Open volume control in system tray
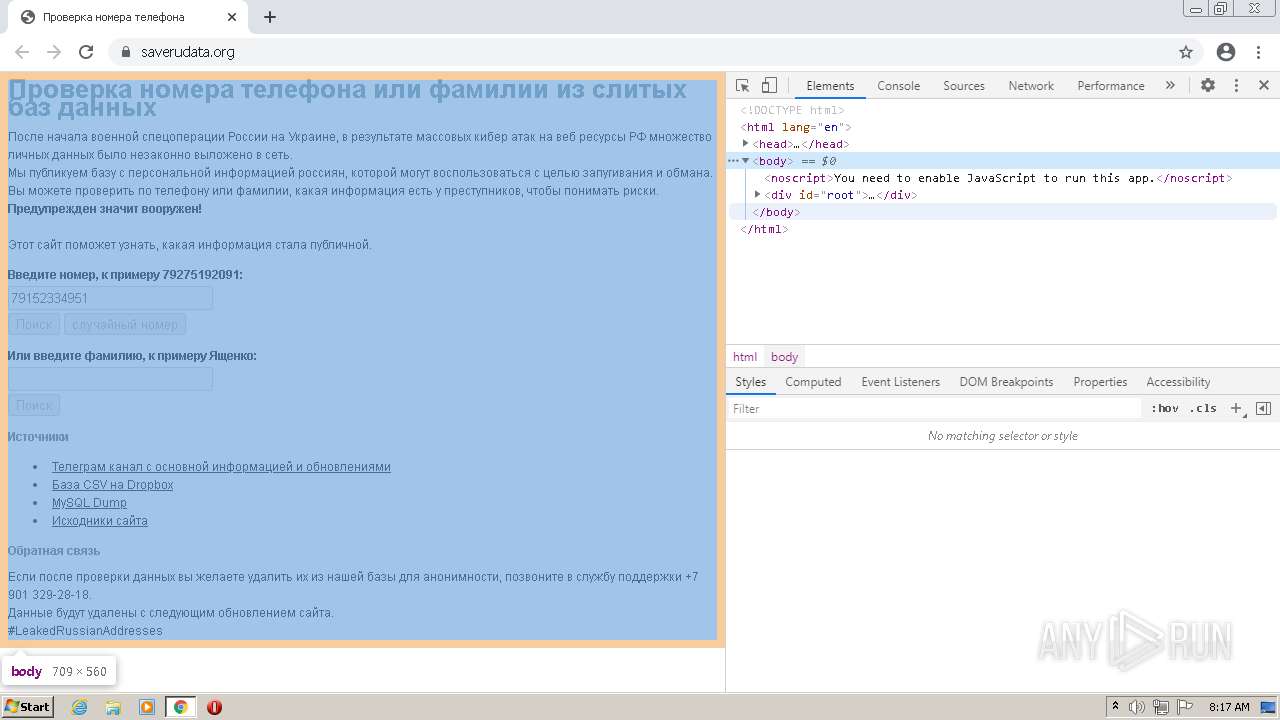Screen dimensions: 1280x720 click(1138, 707)
